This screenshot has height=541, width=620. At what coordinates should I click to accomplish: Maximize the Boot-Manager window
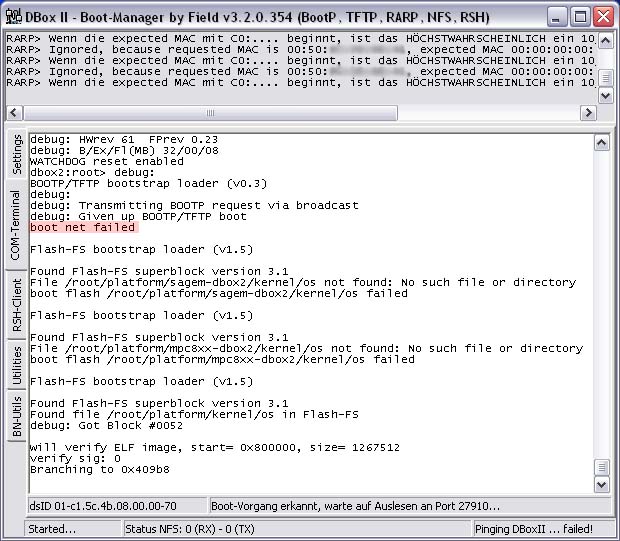[x=580, y=17]
